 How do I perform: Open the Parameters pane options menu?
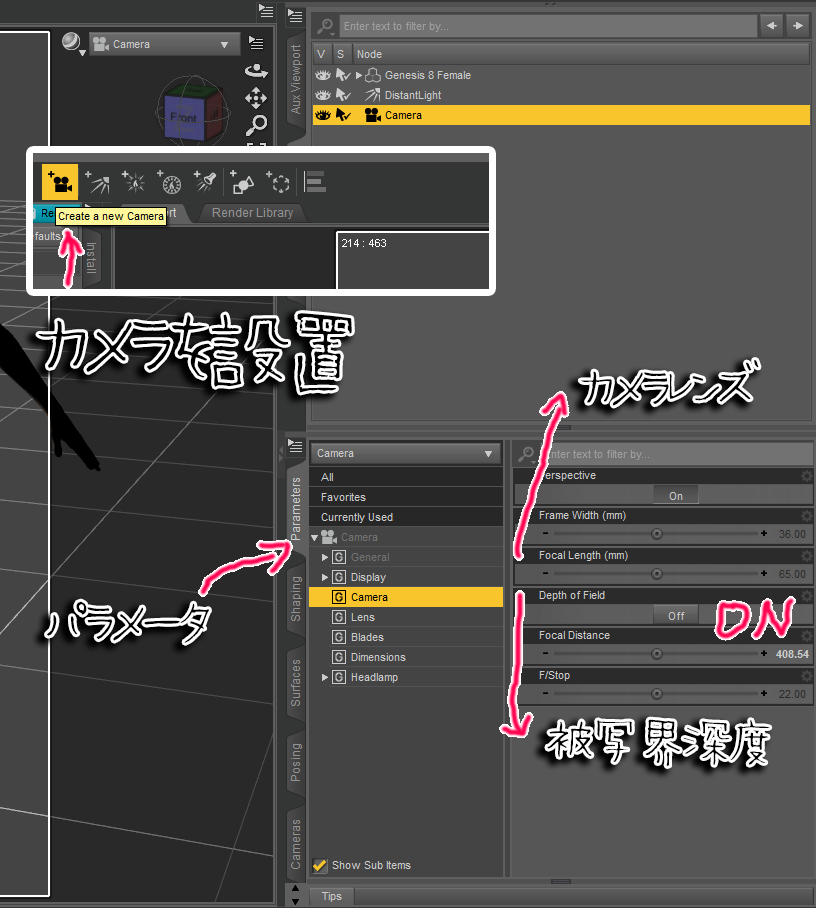click(295, 446)
